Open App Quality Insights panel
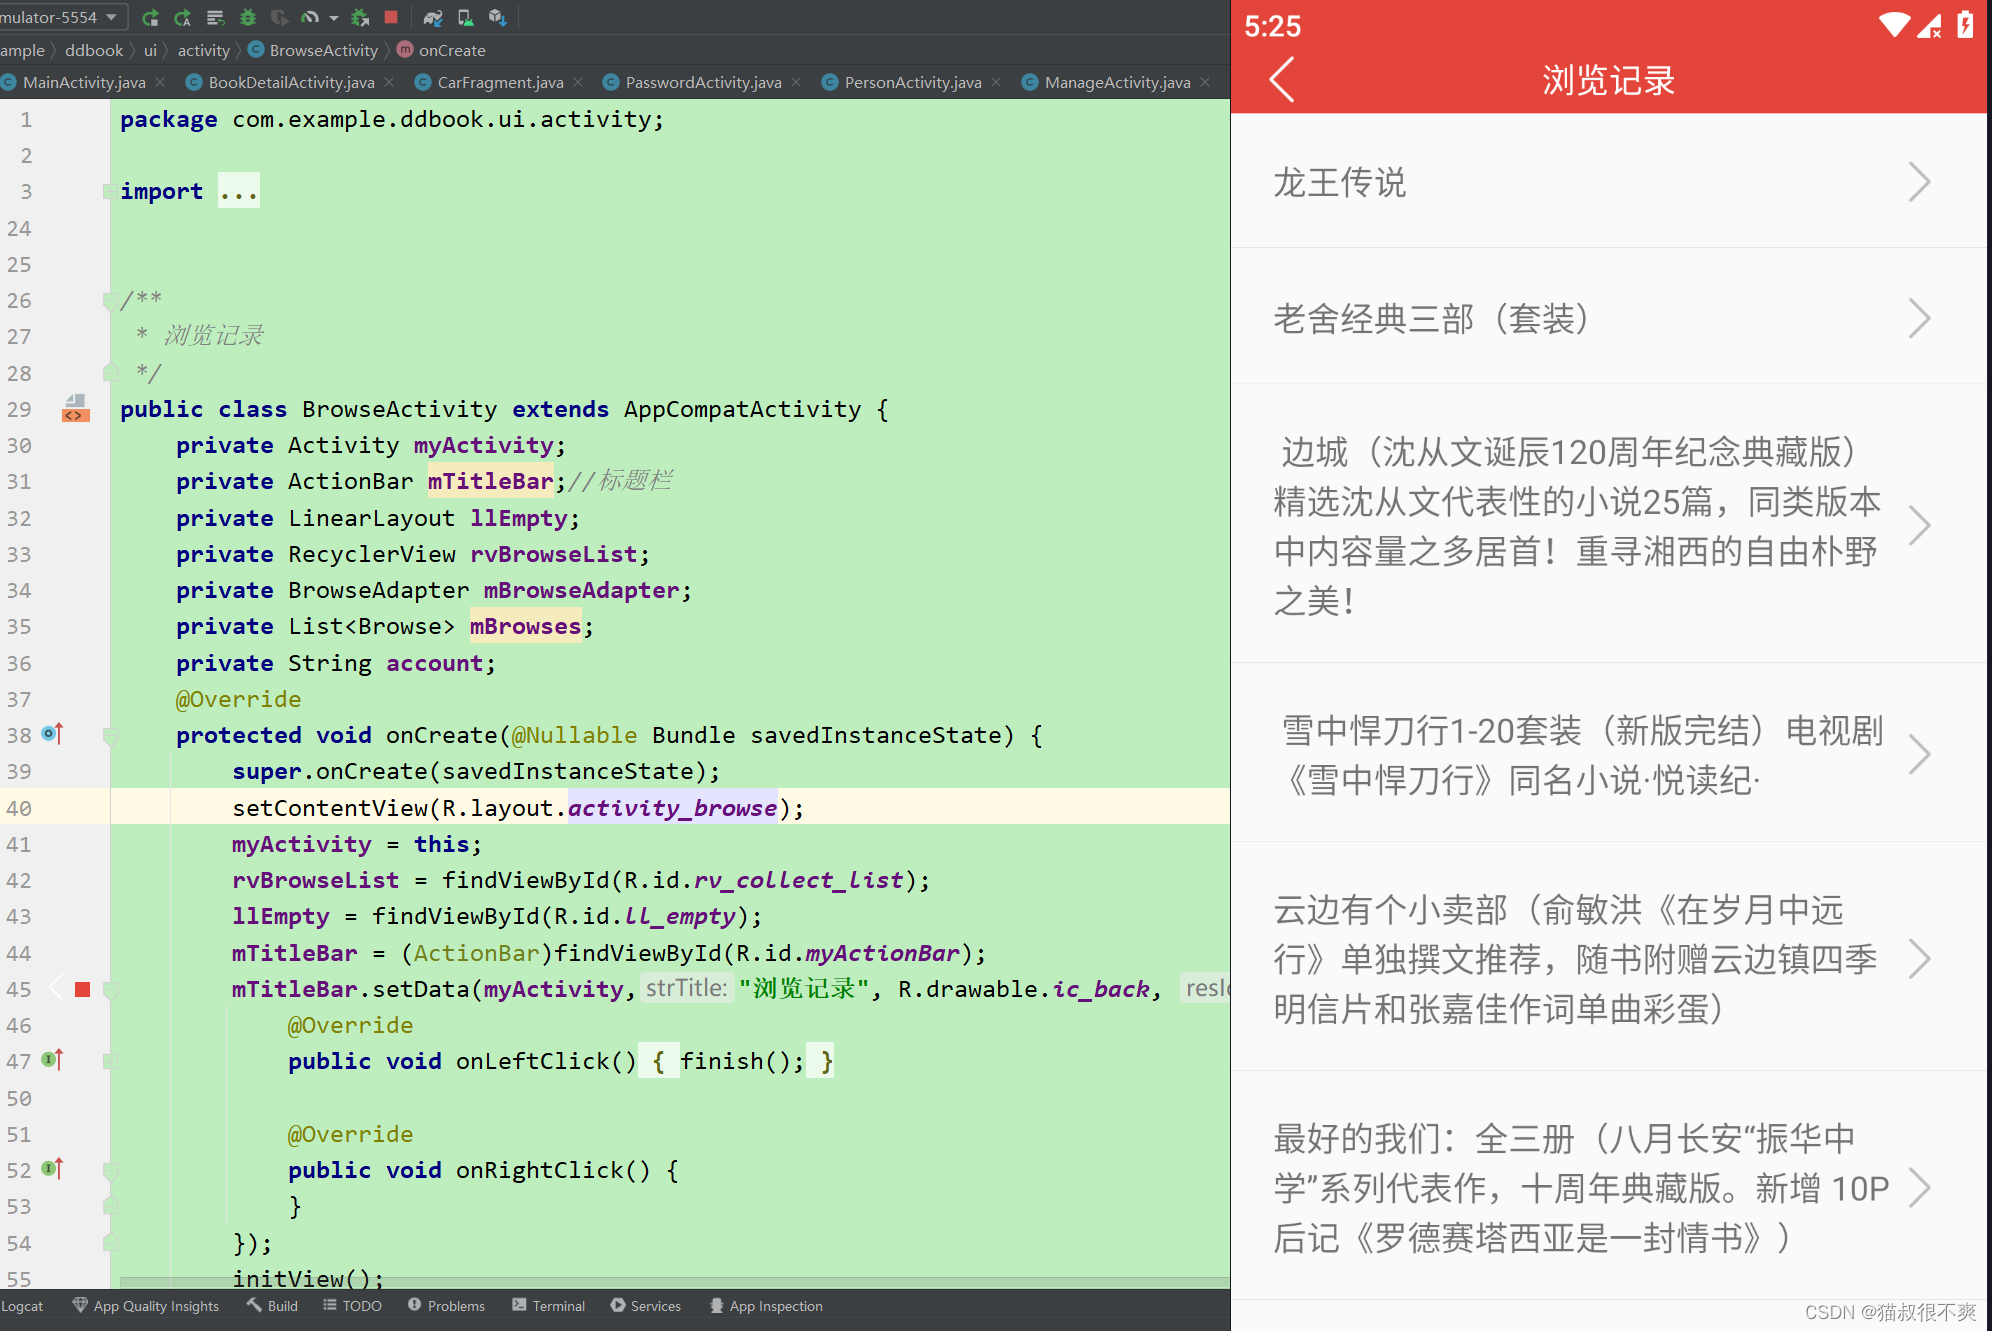This screenshot has height=1331, width=1992. (146, 1306)
